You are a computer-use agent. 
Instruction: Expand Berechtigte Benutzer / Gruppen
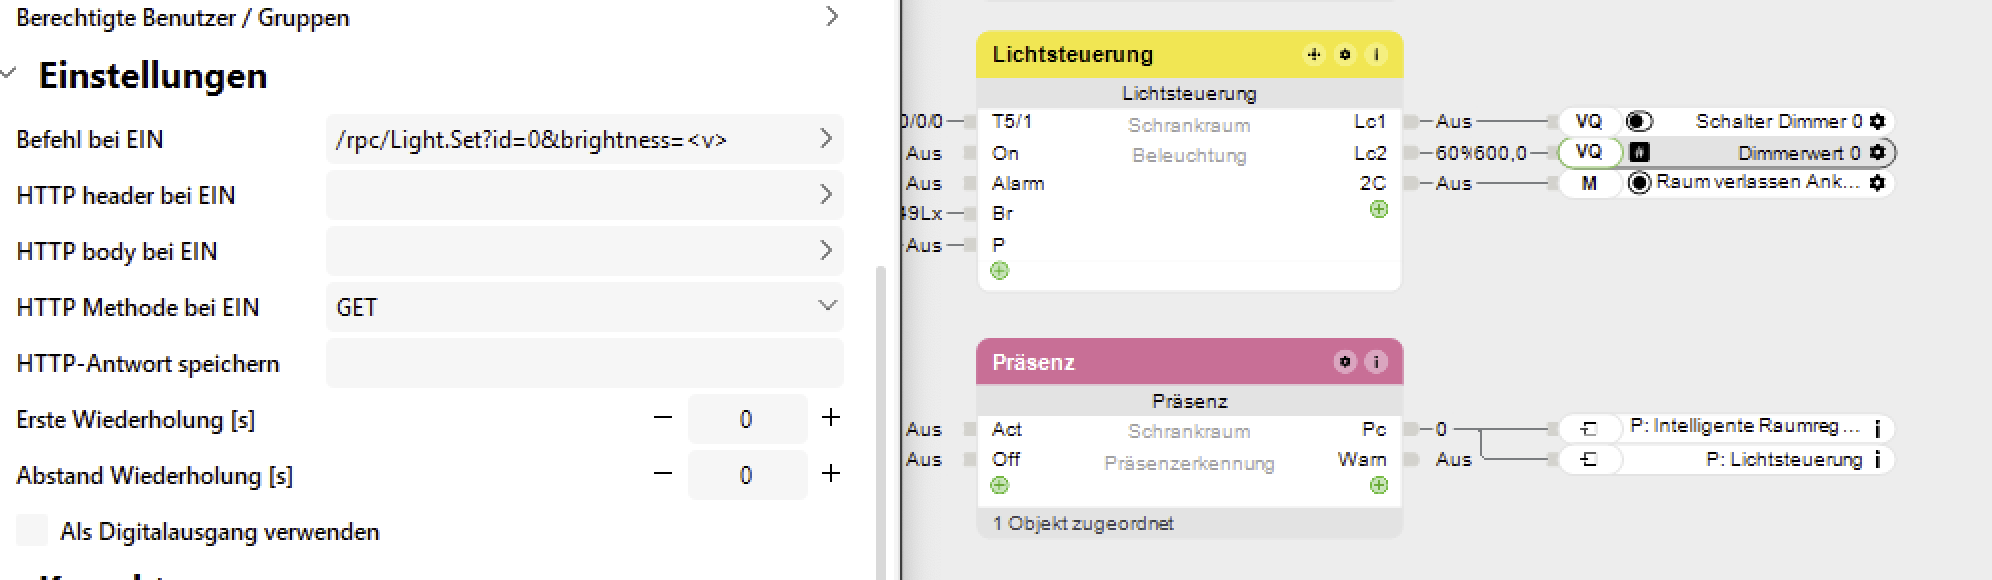click(x=831, y=17)
